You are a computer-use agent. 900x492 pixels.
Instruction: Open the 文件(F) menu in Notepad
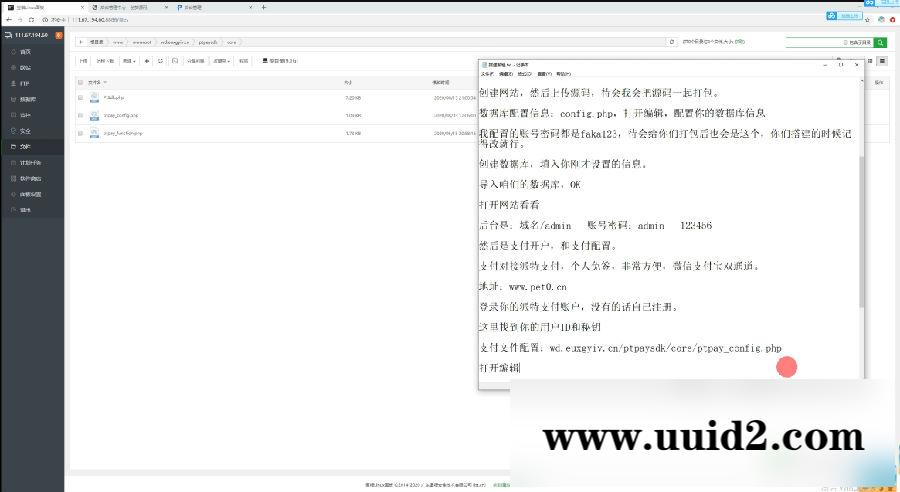487,74
